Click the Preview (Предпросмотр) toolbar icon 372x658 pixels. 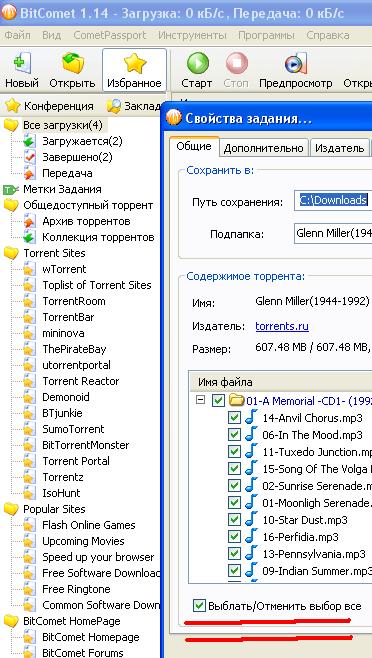(295, 64)
